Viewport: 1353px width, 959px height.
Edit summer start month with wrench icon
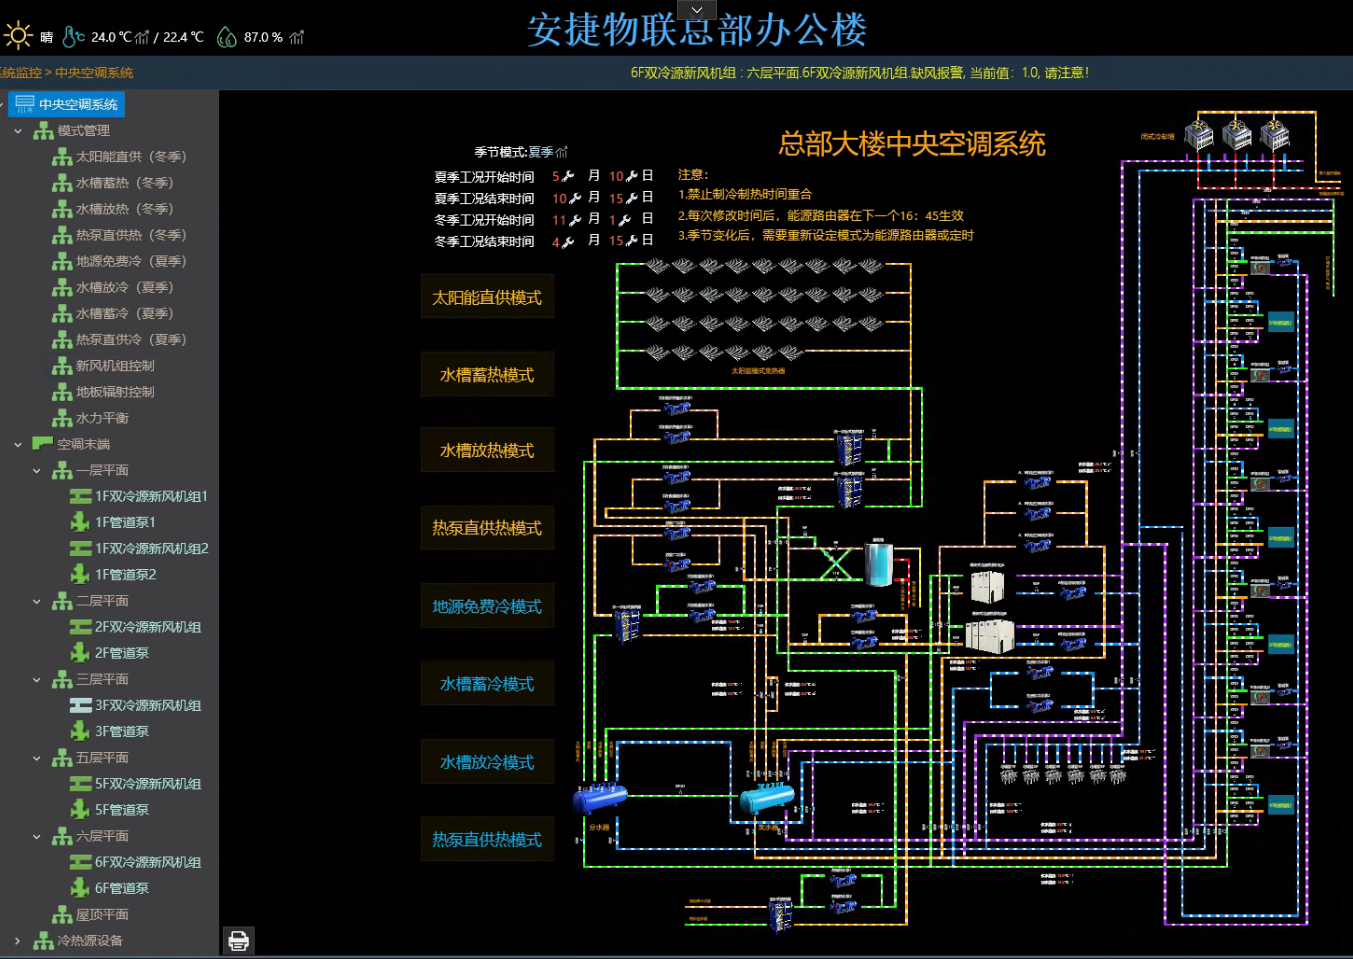pos(568,176)
